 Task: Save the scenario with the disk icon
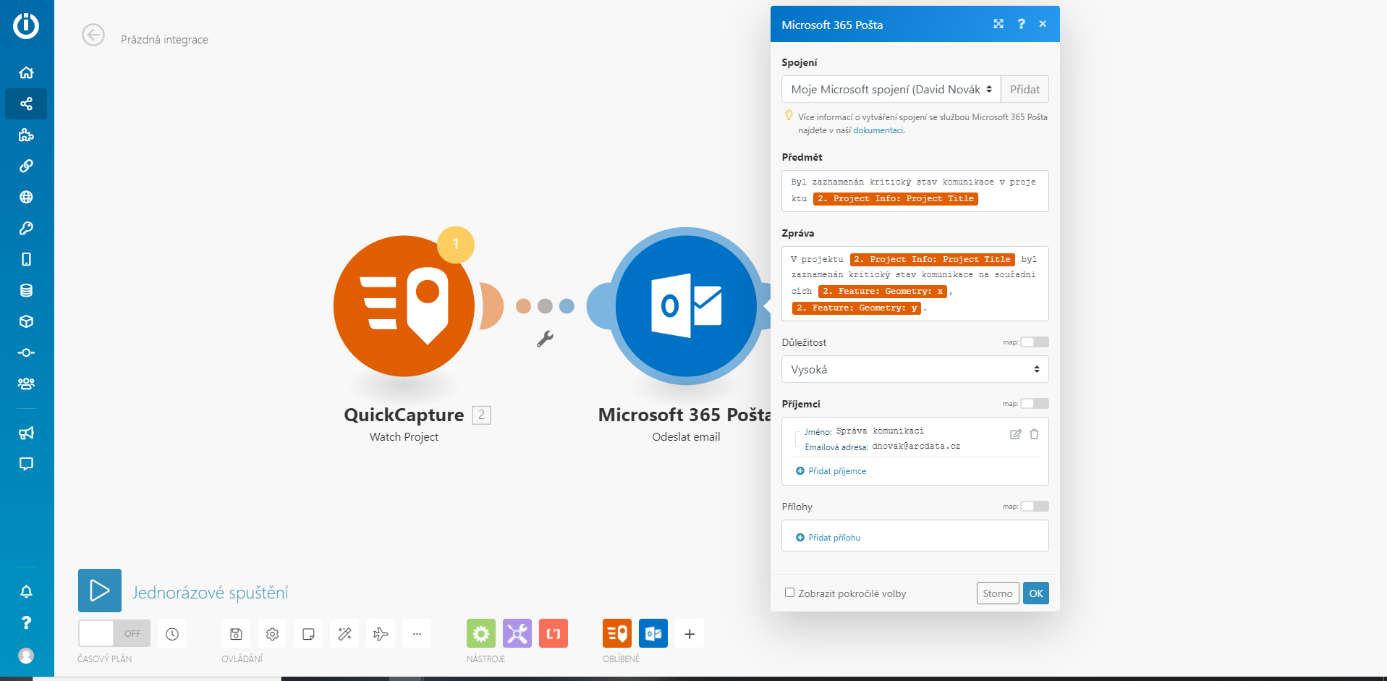coord(236,633)
